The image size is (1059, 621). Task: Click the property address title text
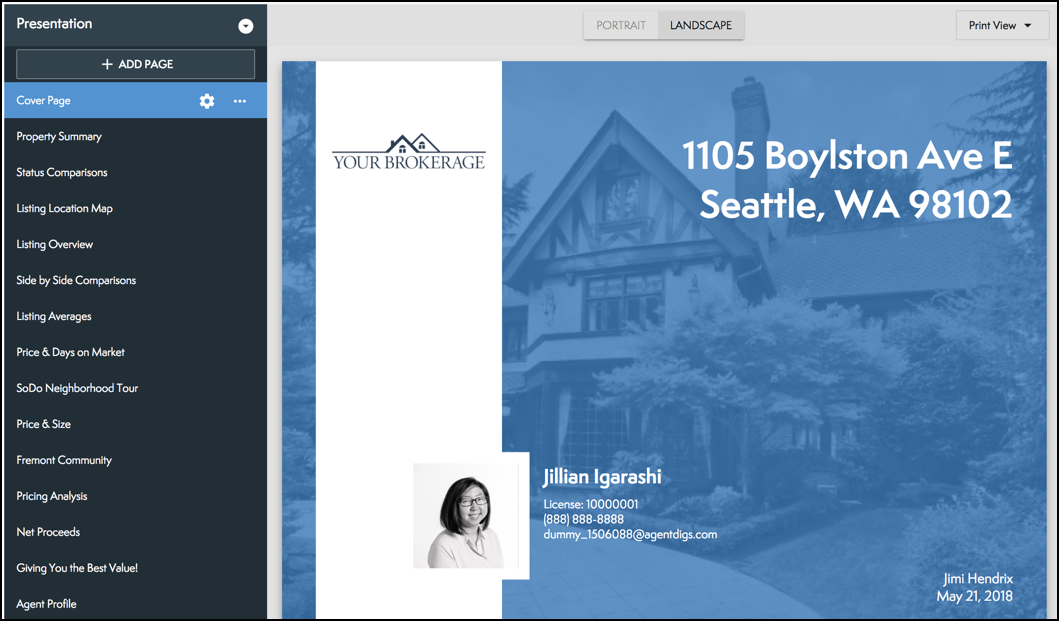coord(847,180)
